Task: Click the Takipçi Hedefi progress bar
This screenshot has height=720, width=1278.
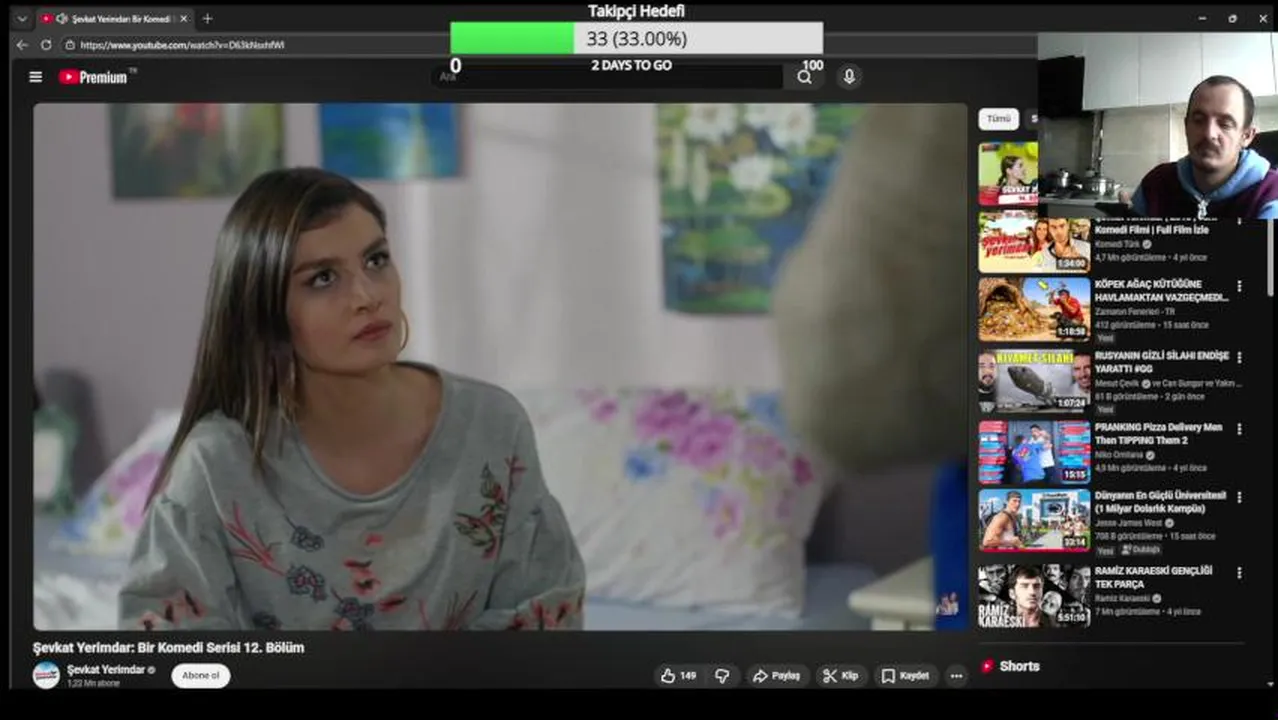Action: point(637,38)
